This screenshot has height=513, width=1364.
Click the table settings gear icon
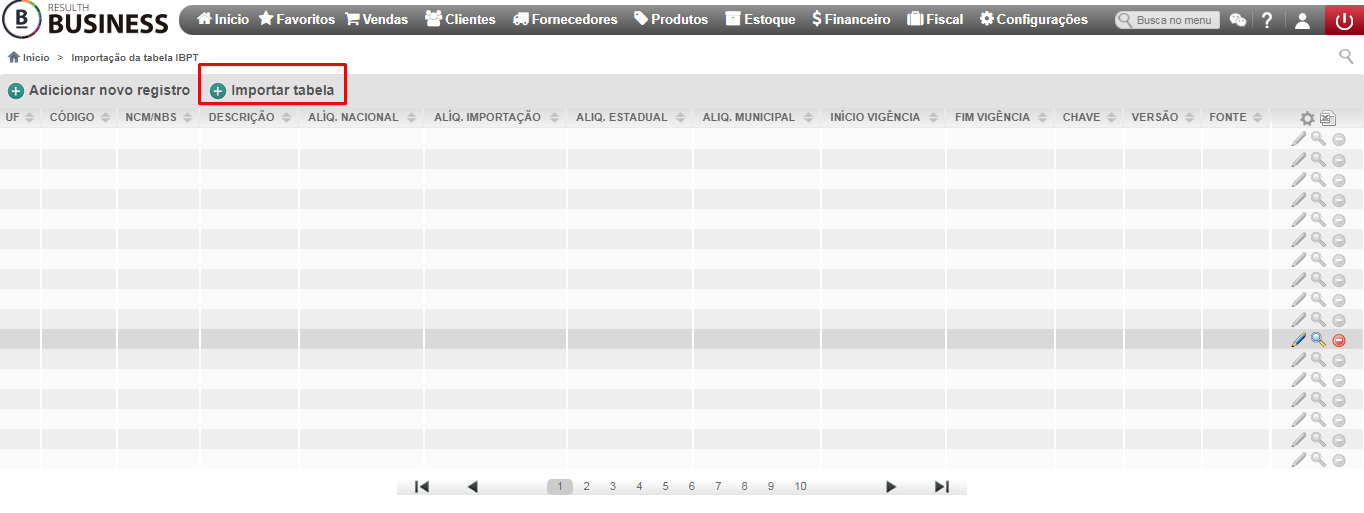1307,118
